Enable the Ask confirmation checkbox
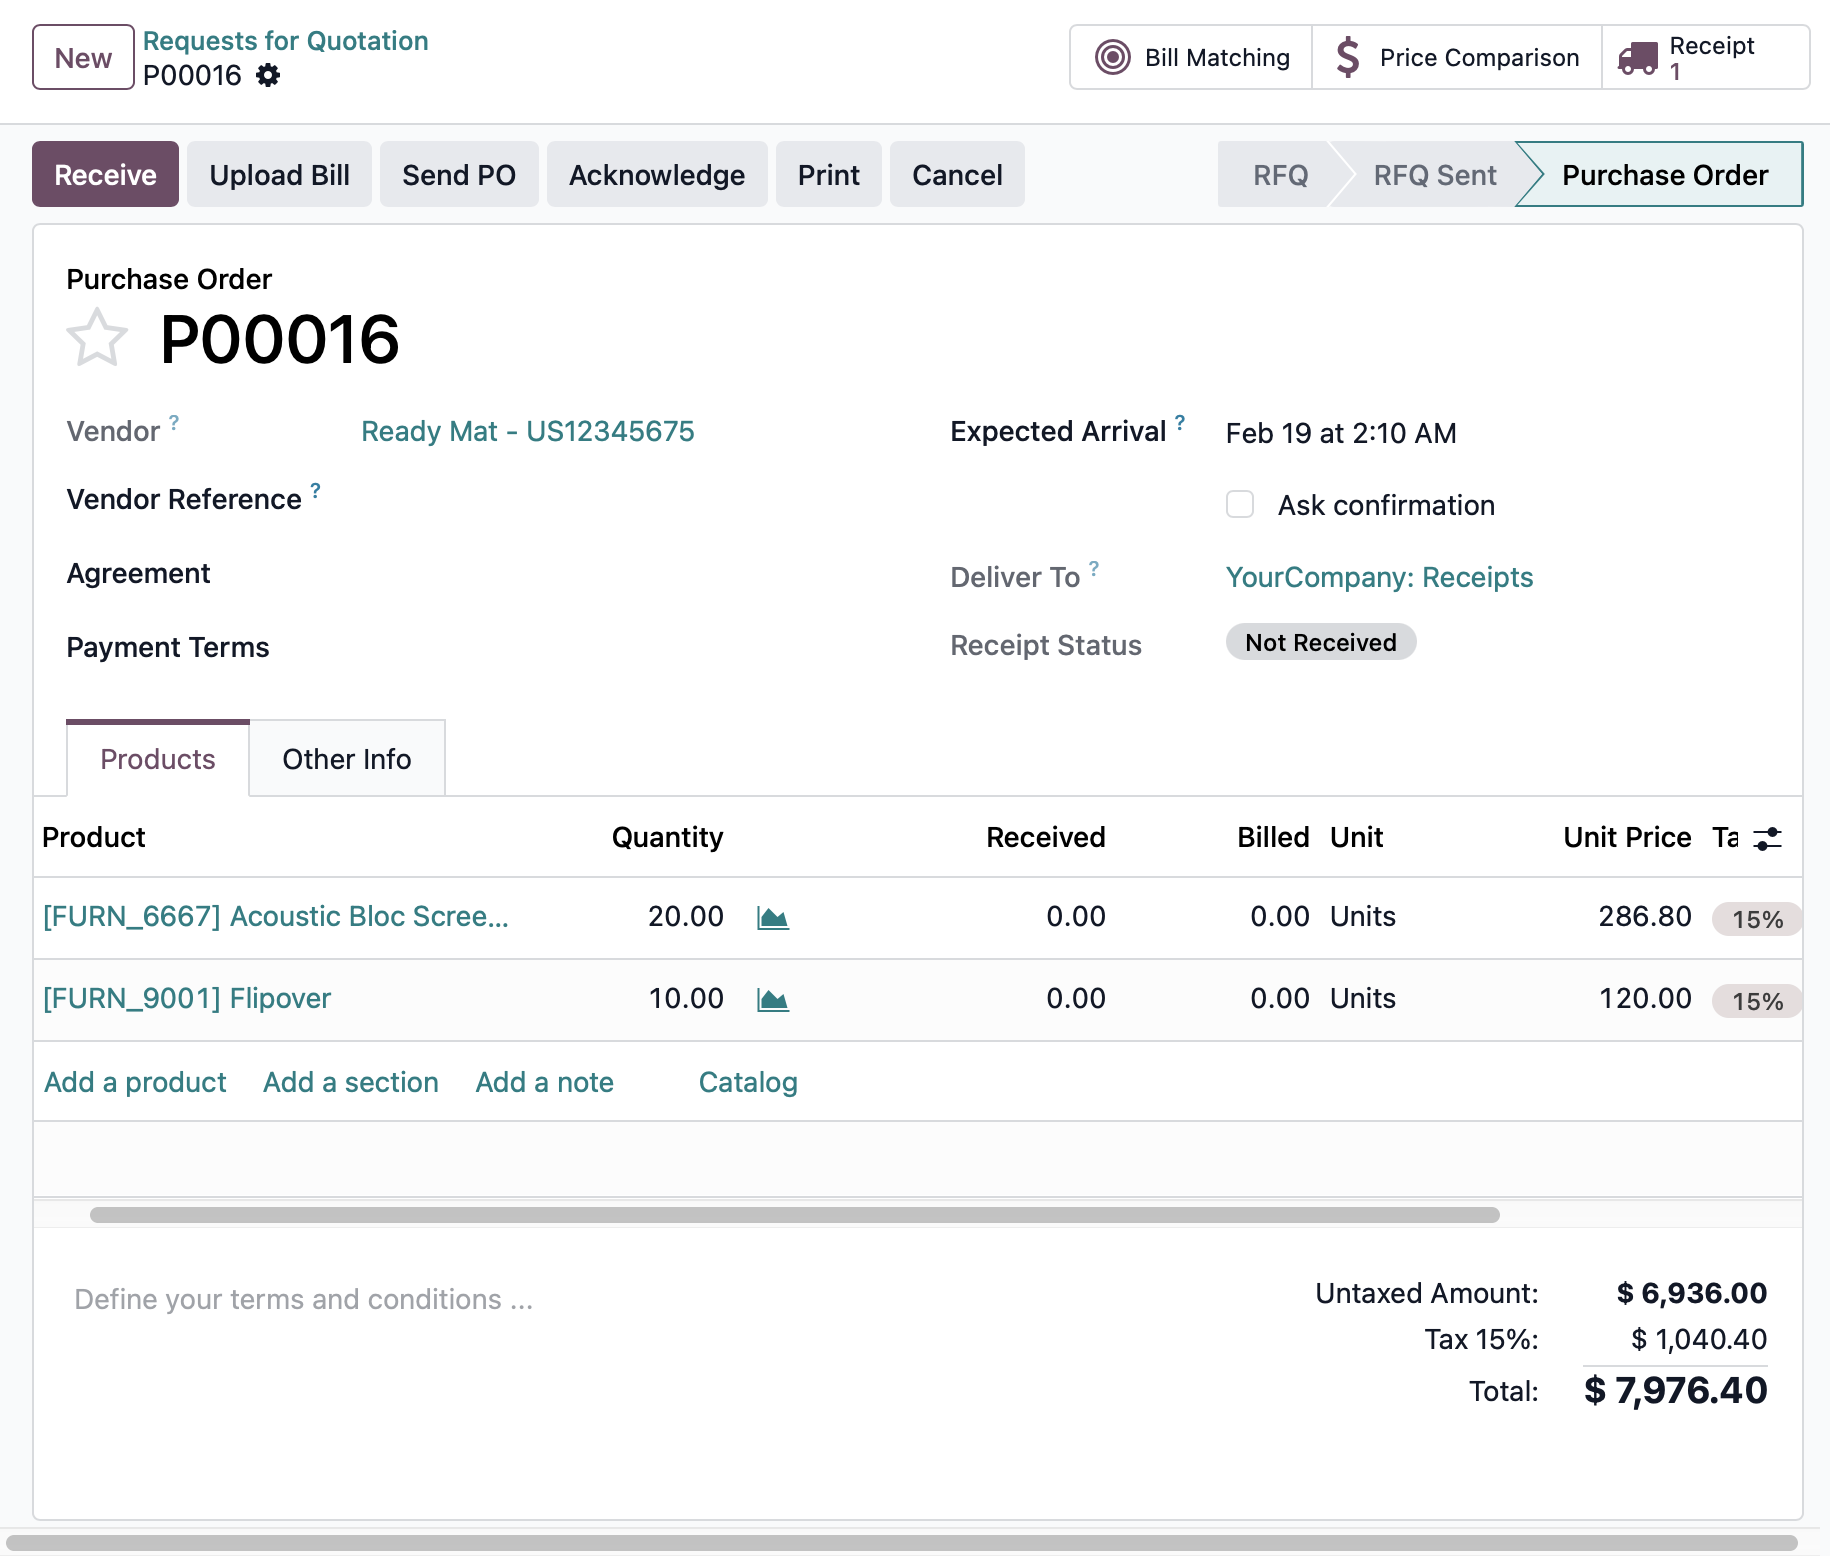 coord(1240,504)
